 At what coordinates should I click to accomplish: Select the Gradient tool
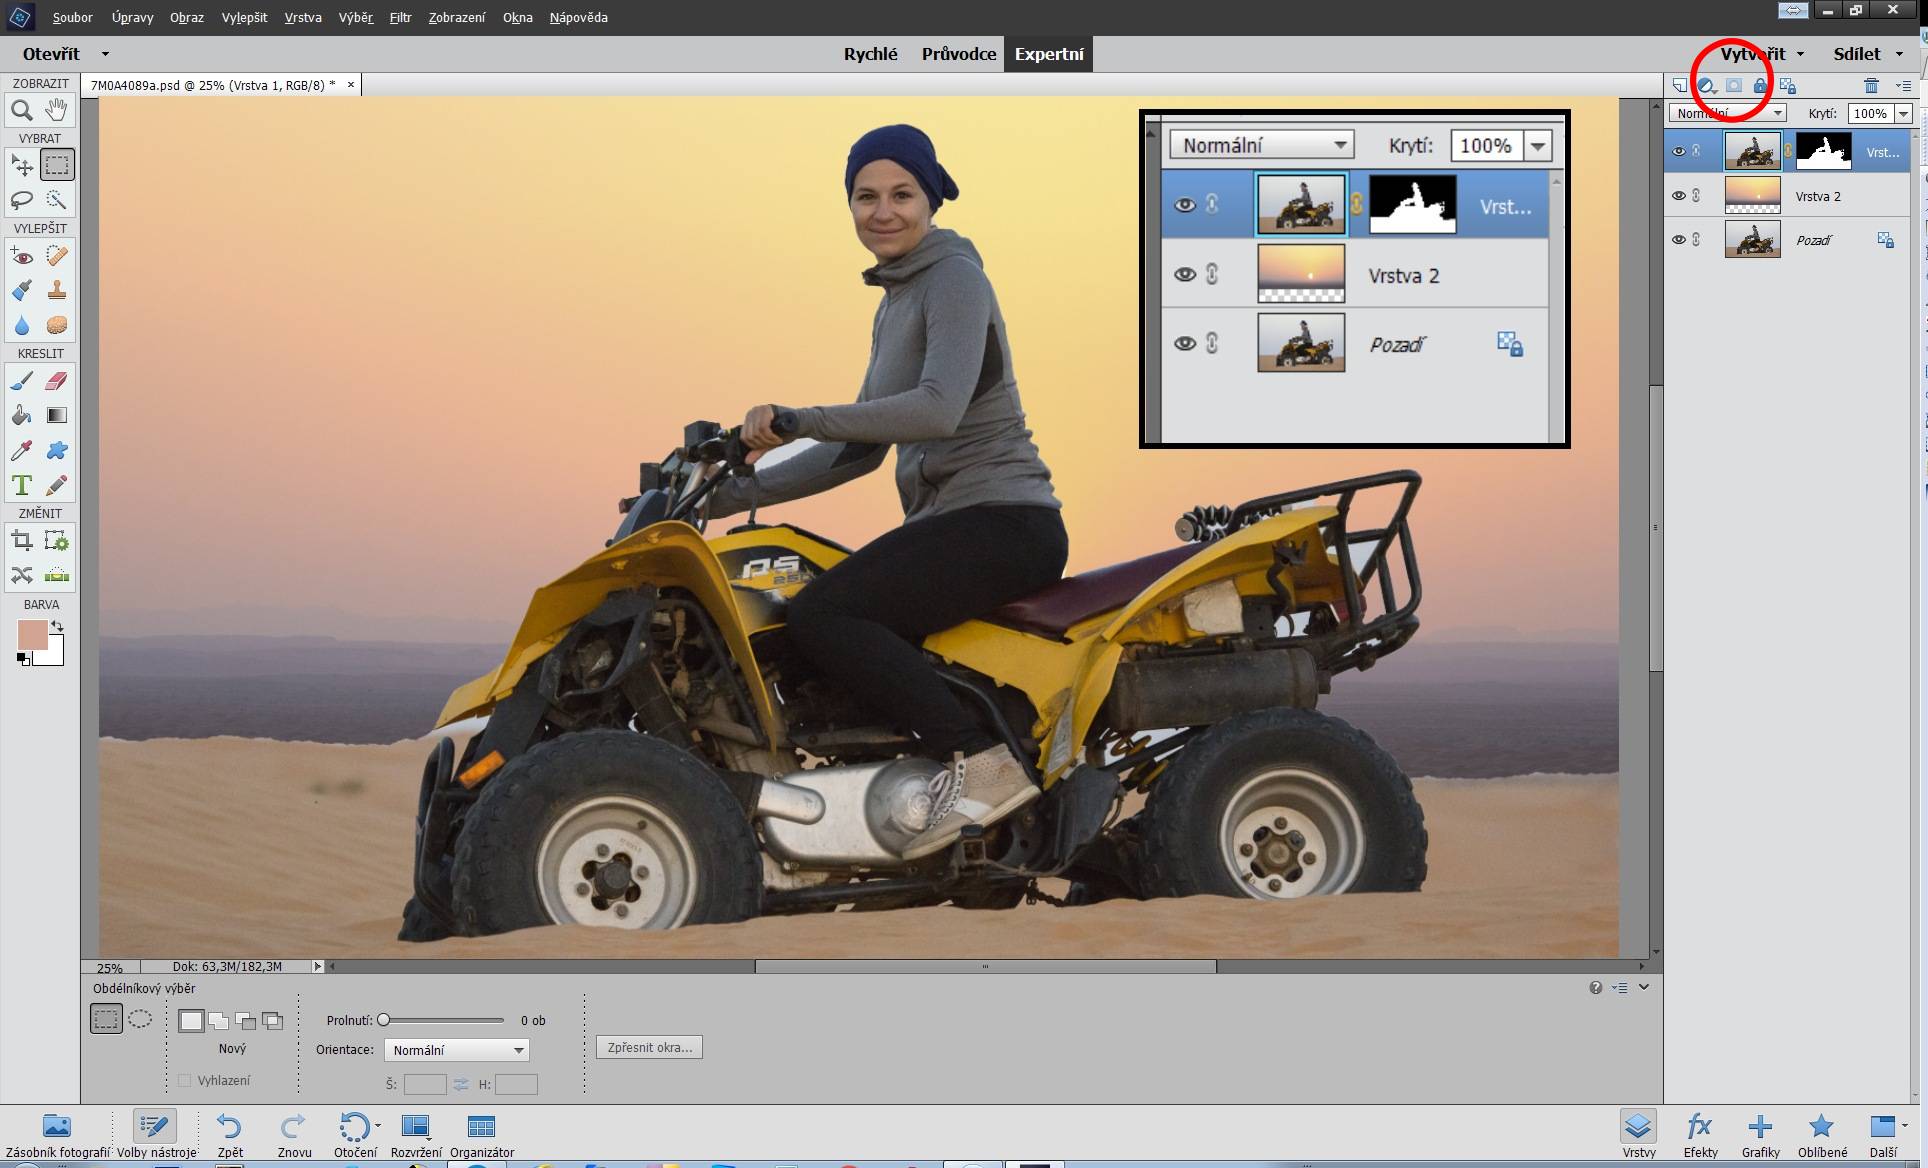click(57, 416)
